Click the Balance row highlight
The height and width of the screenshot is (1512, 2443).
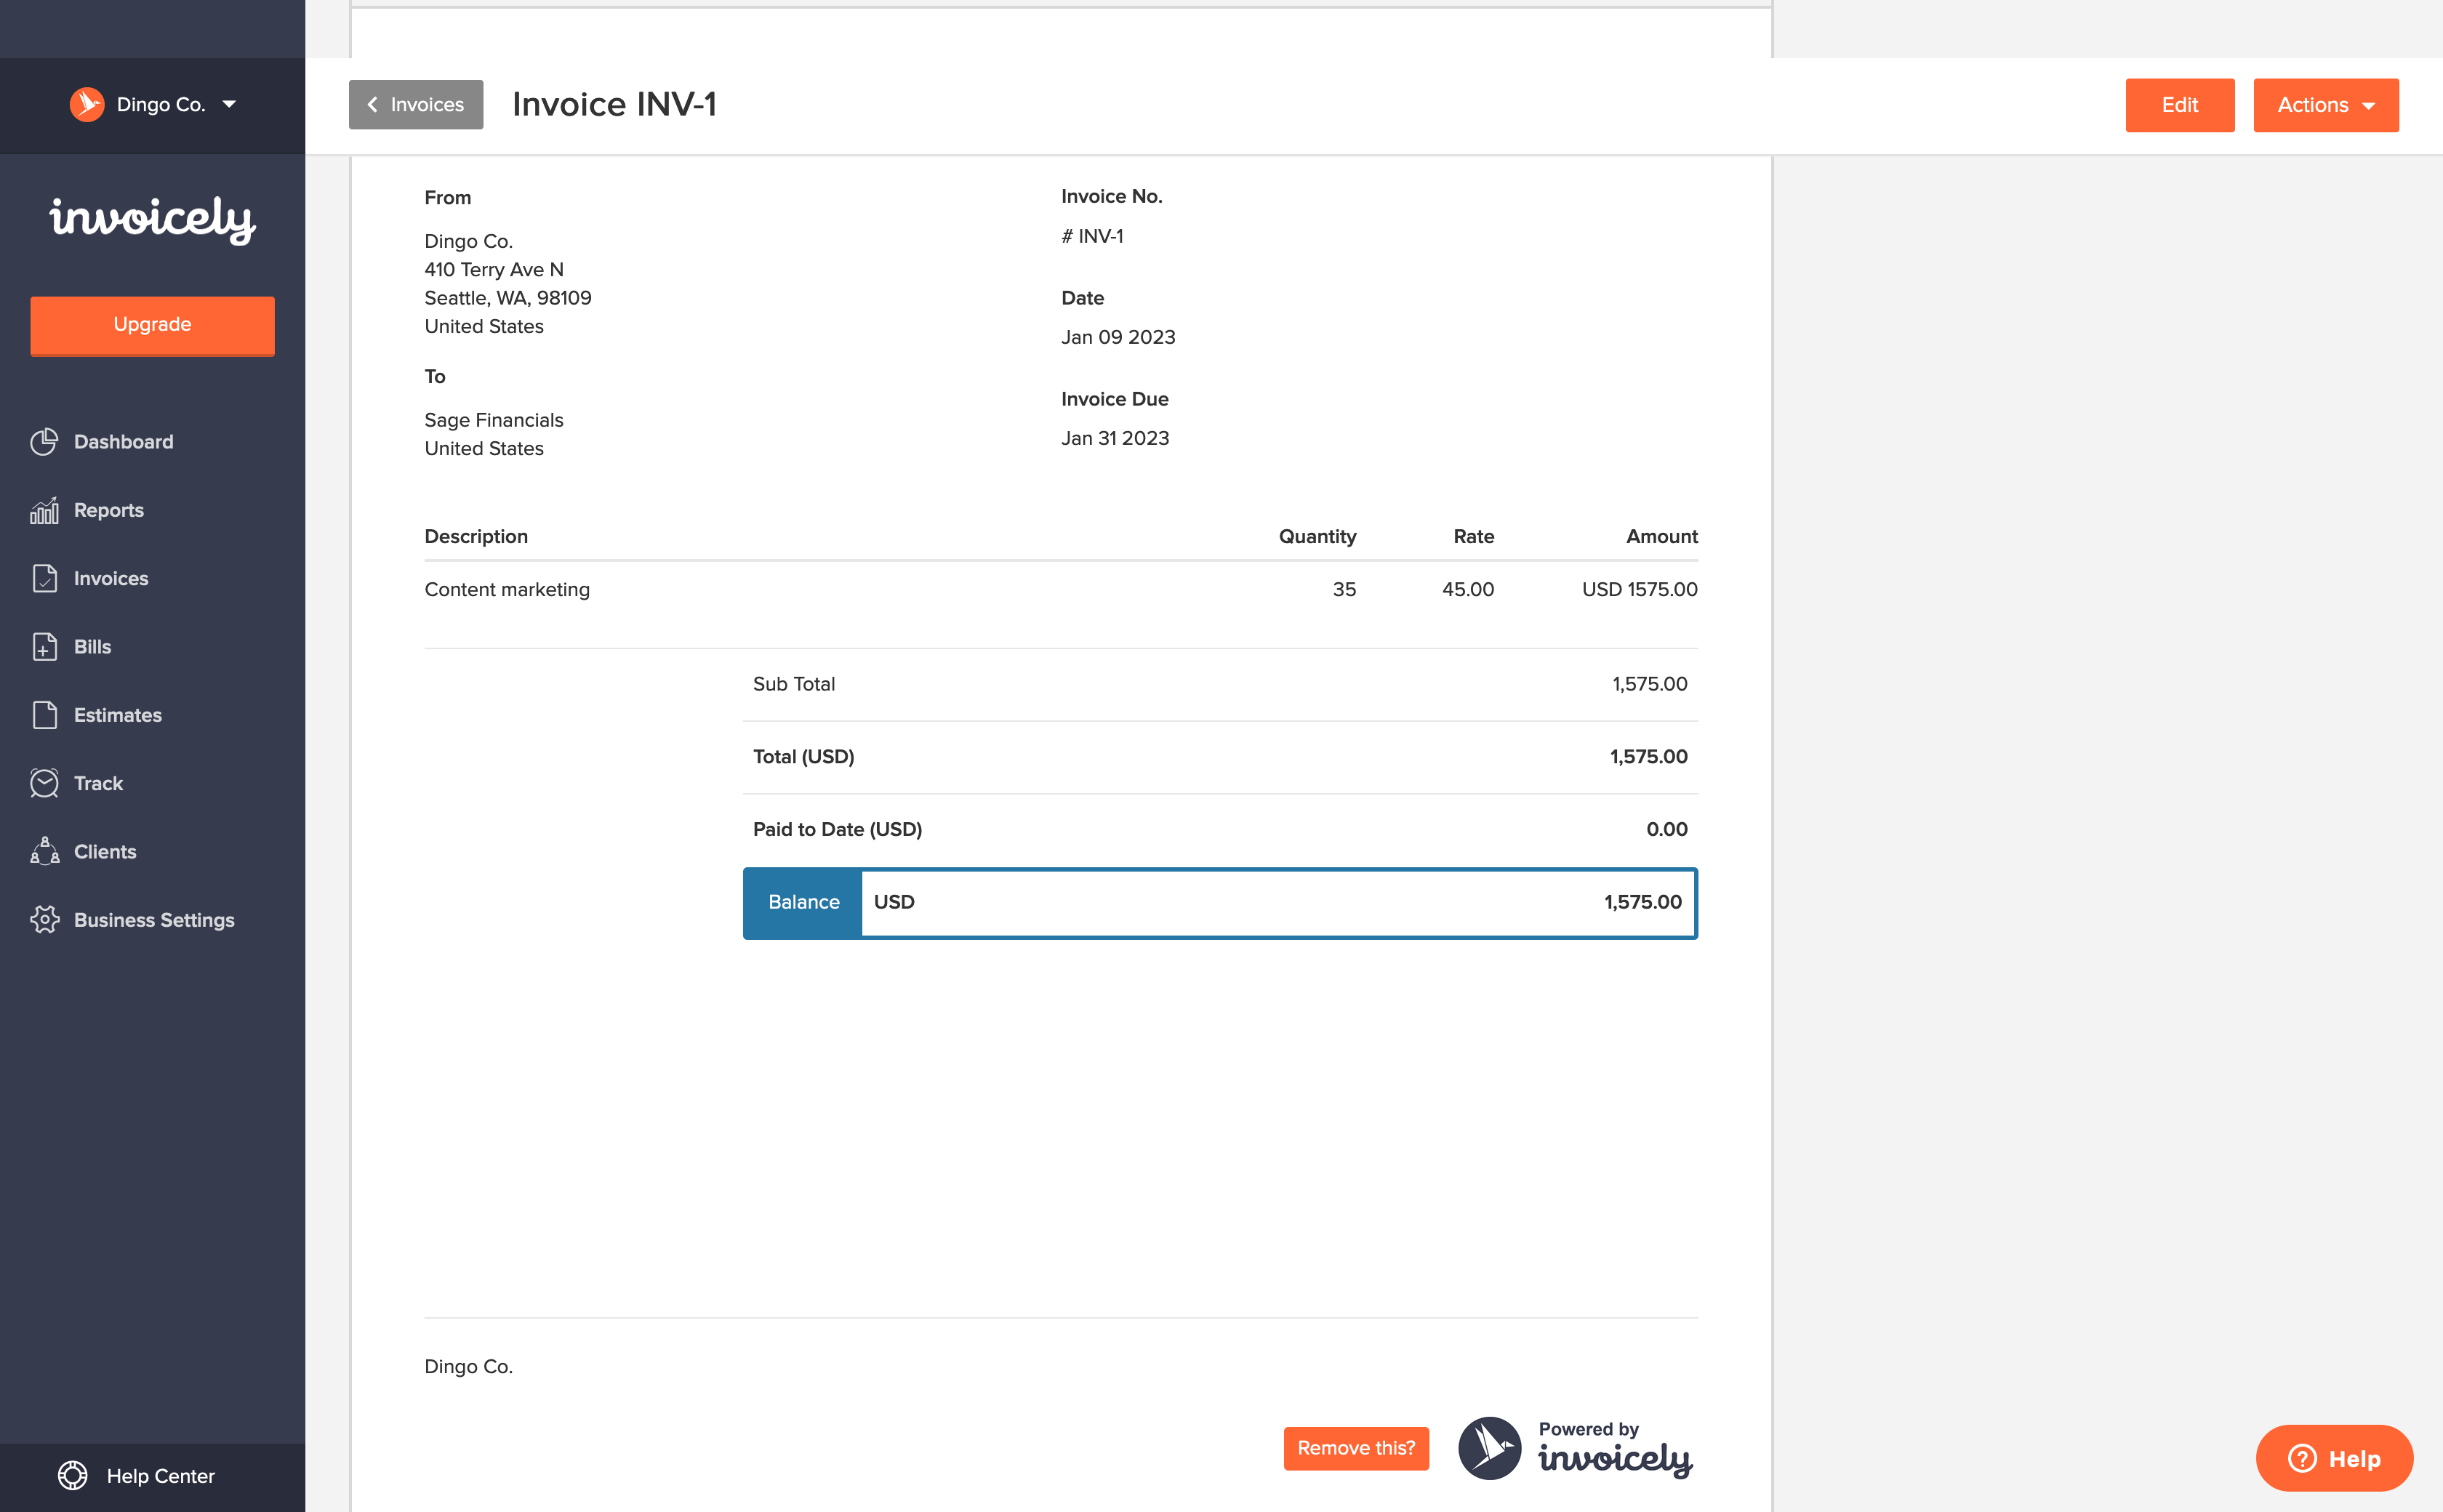click(1221, 901)
